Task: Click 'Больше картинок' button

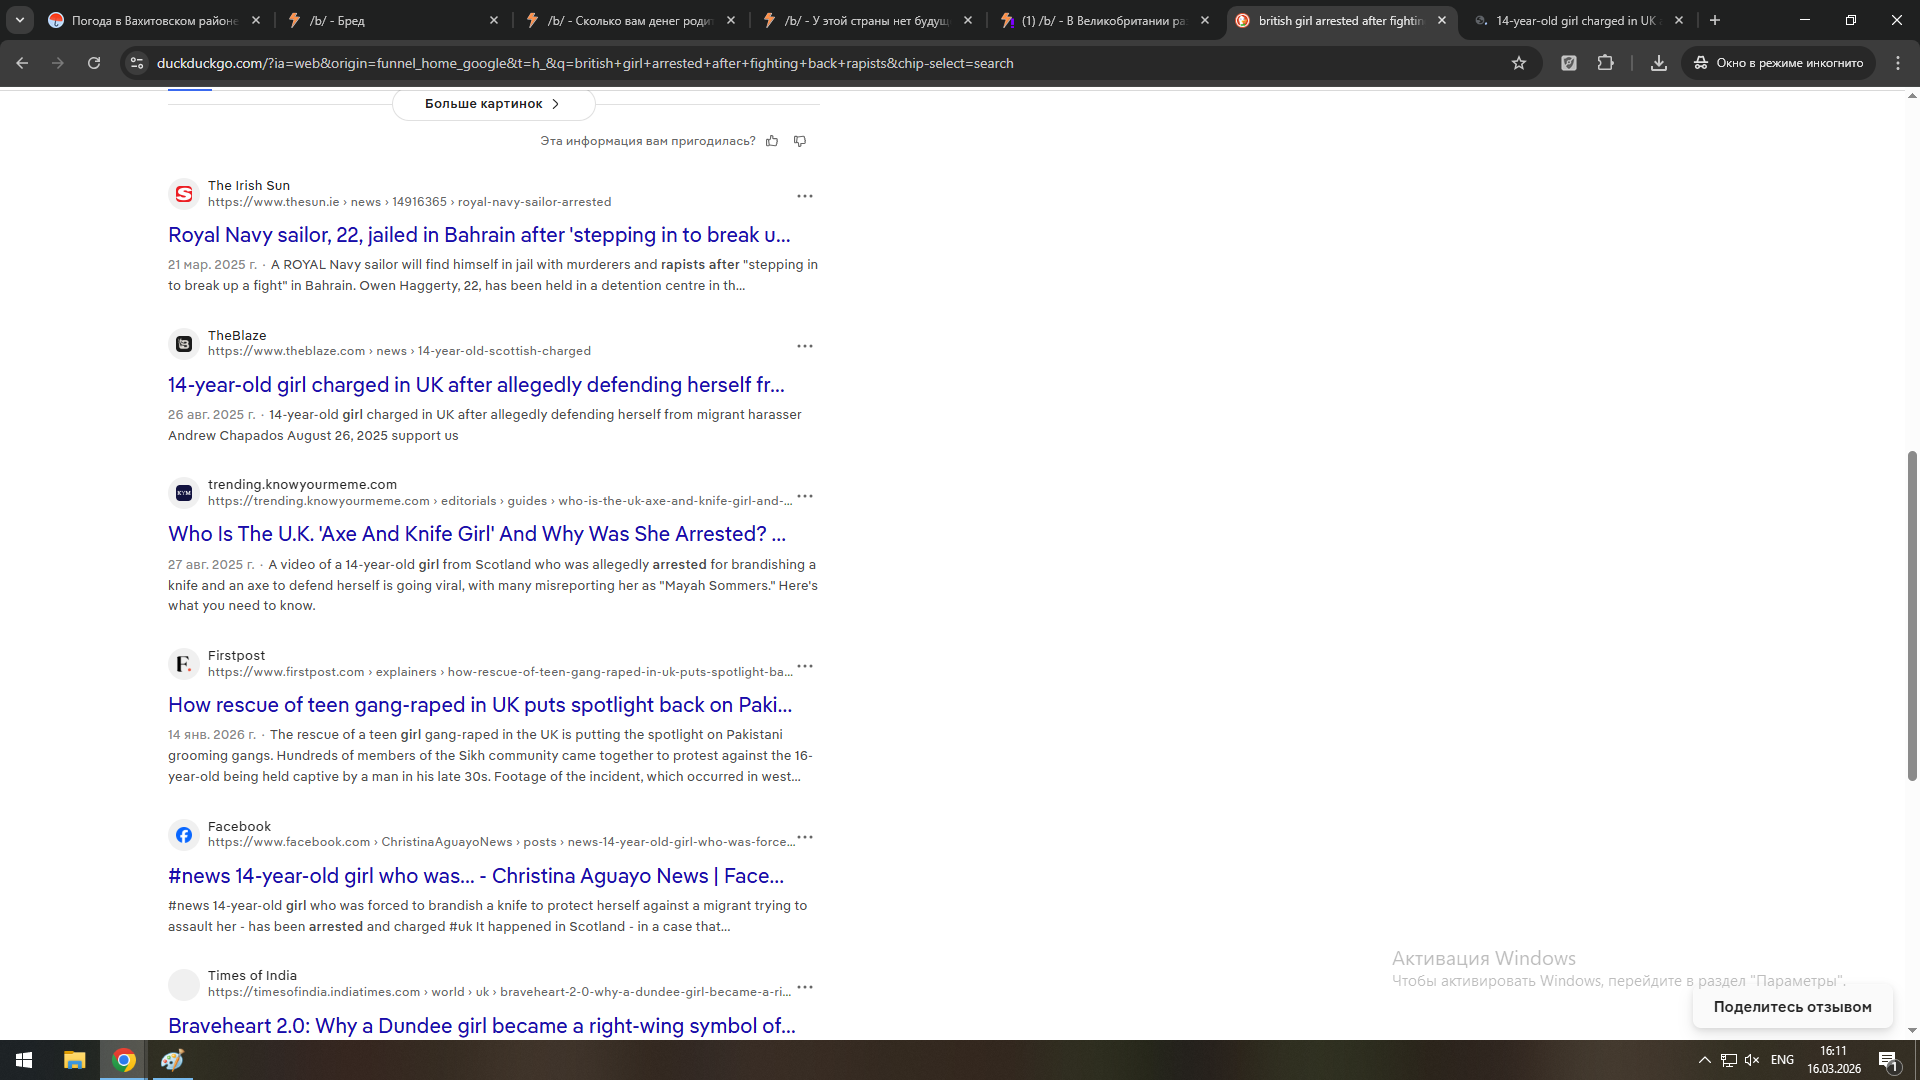Action: click(493, 104)
